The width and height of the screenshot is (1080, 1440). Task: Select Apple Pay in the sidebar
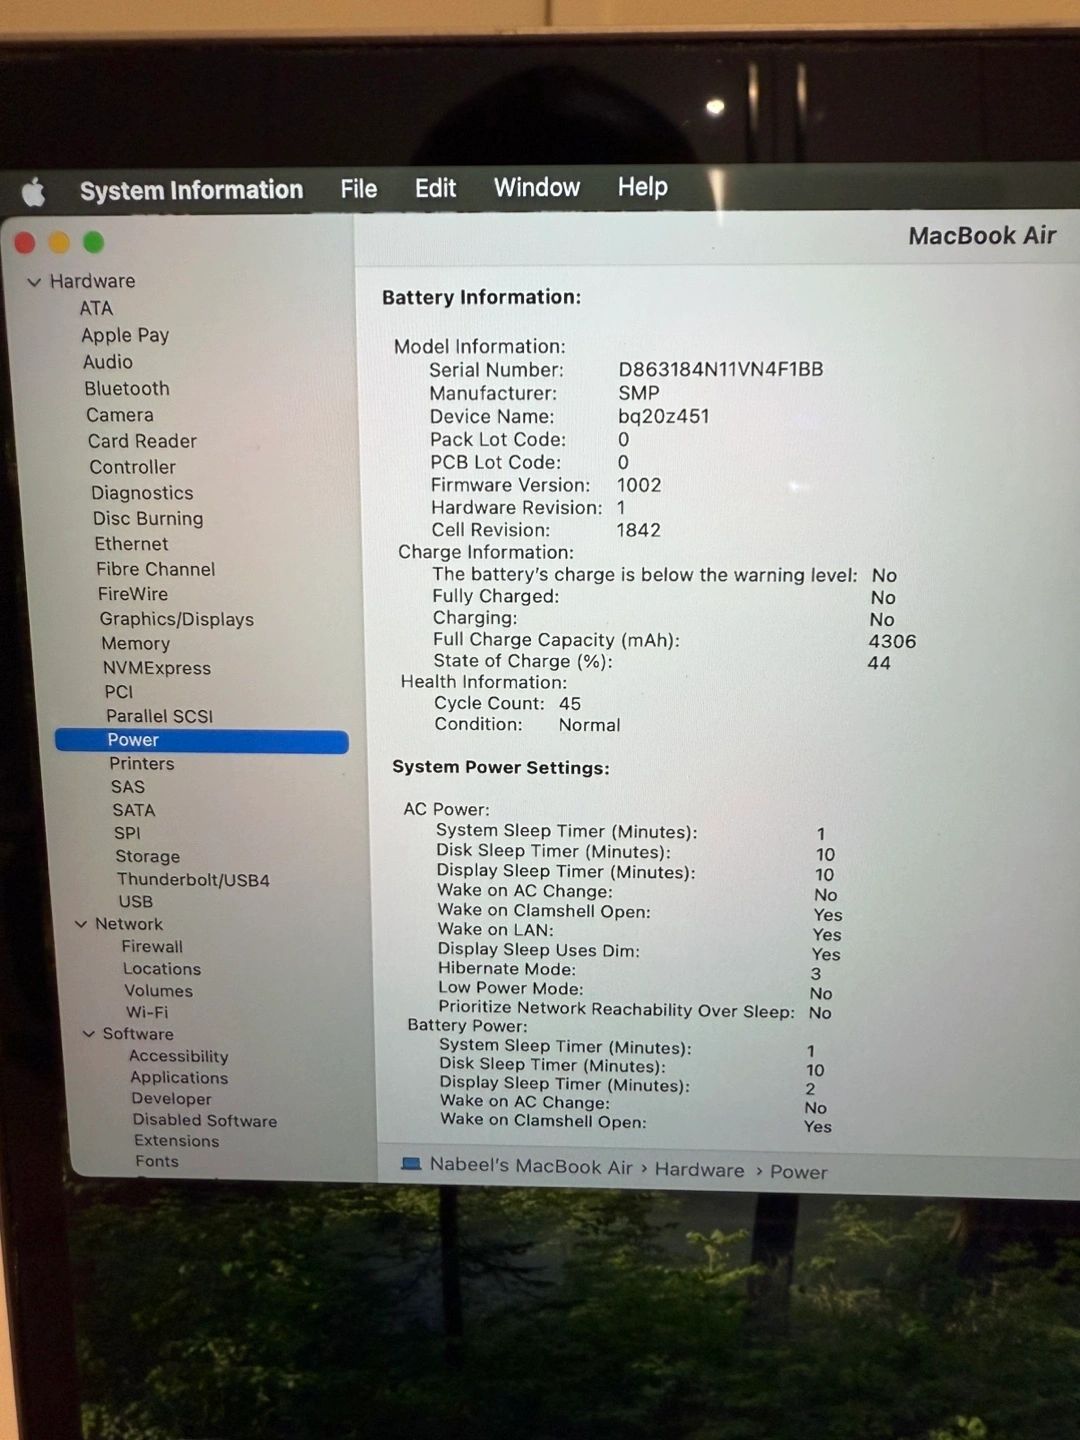125,335
